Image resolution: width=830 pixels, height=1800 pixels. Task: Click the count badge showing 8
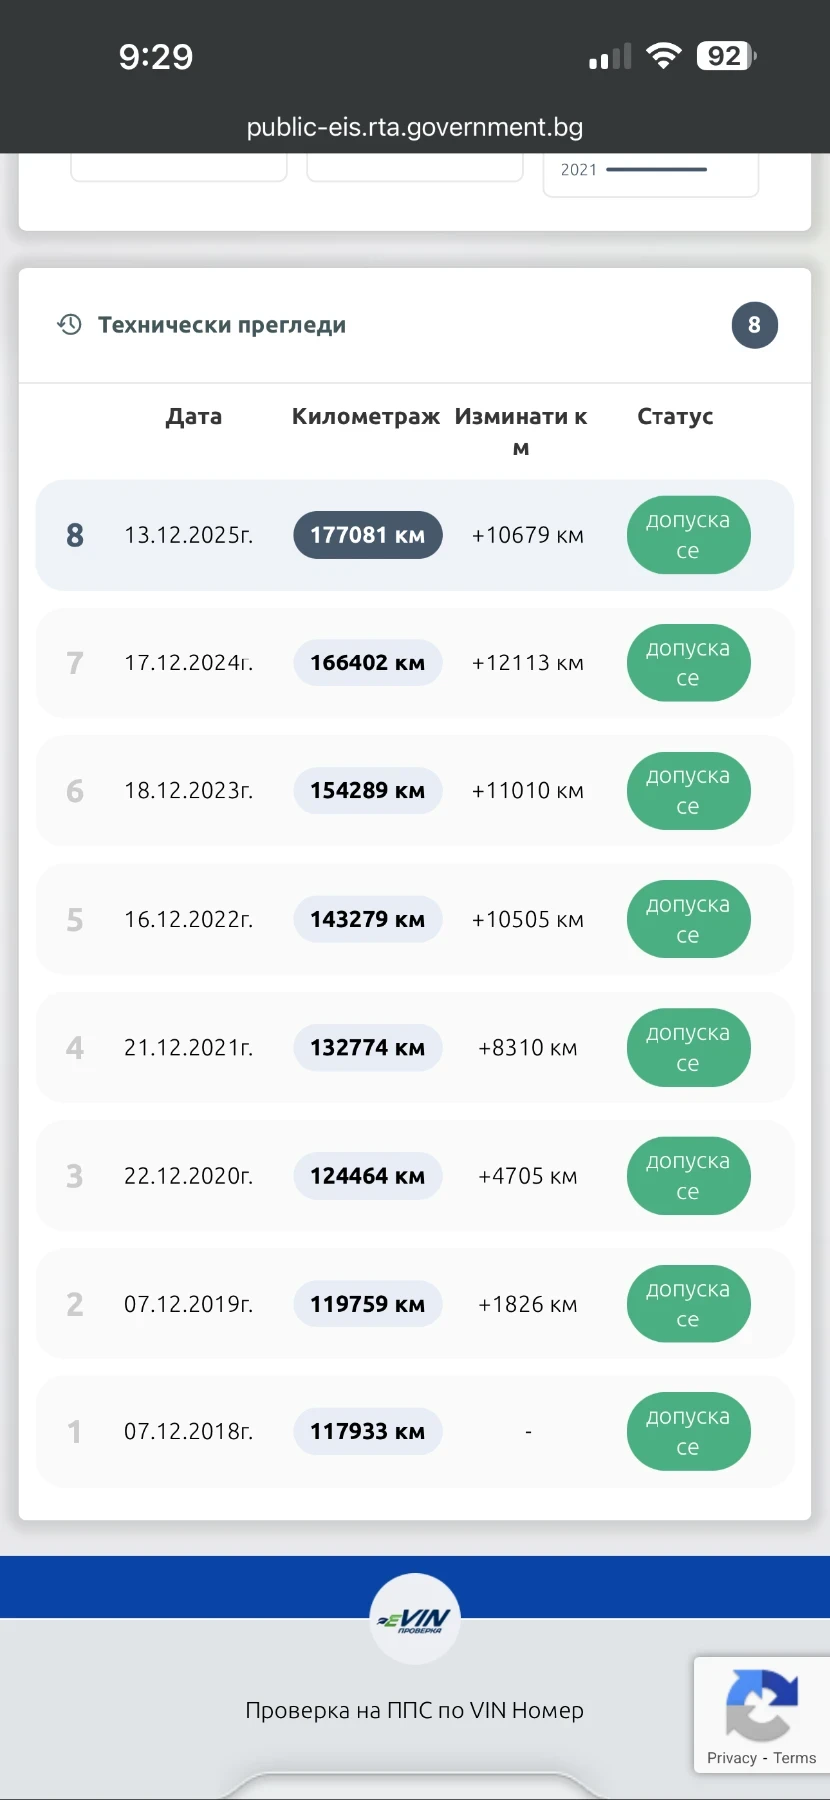click(754, 325)
